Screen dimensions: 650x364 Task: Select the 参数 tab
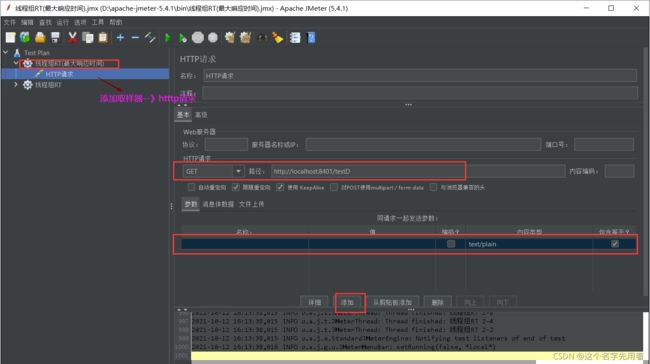[x=191, y=204]
